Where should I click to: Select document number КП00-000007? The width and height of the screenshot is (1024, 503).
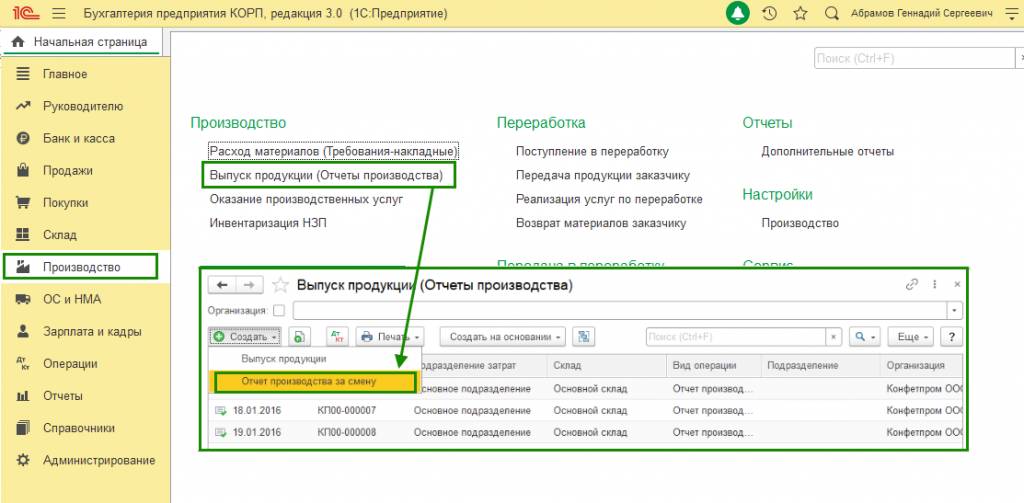(347, 411)
